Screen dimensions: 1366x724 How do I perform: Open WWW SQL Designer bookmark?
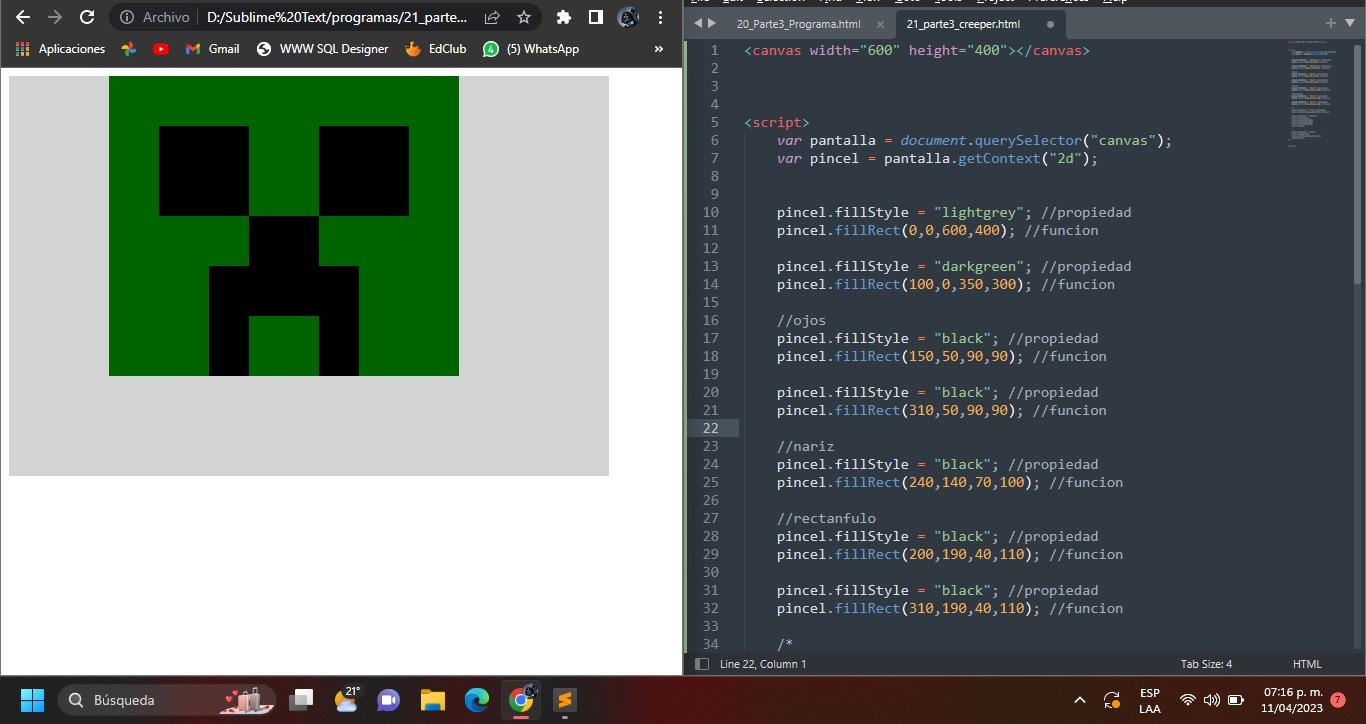322,49
